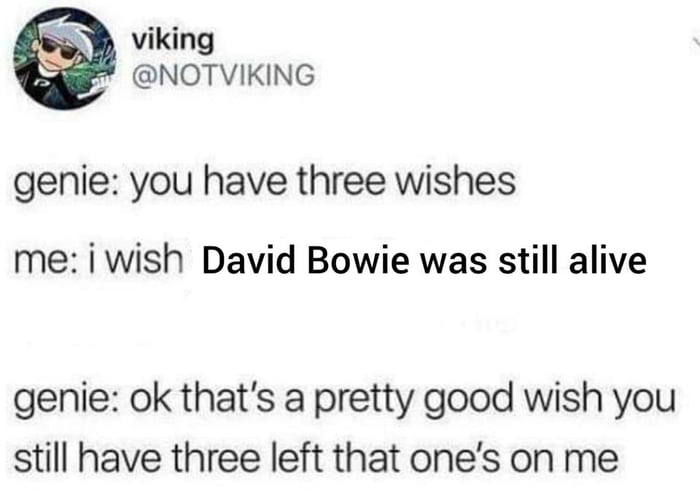Viewport: 700px width, 491px height.
Task: Open the @NOTVIKING handle link
Action: click(x=224, y=75)
